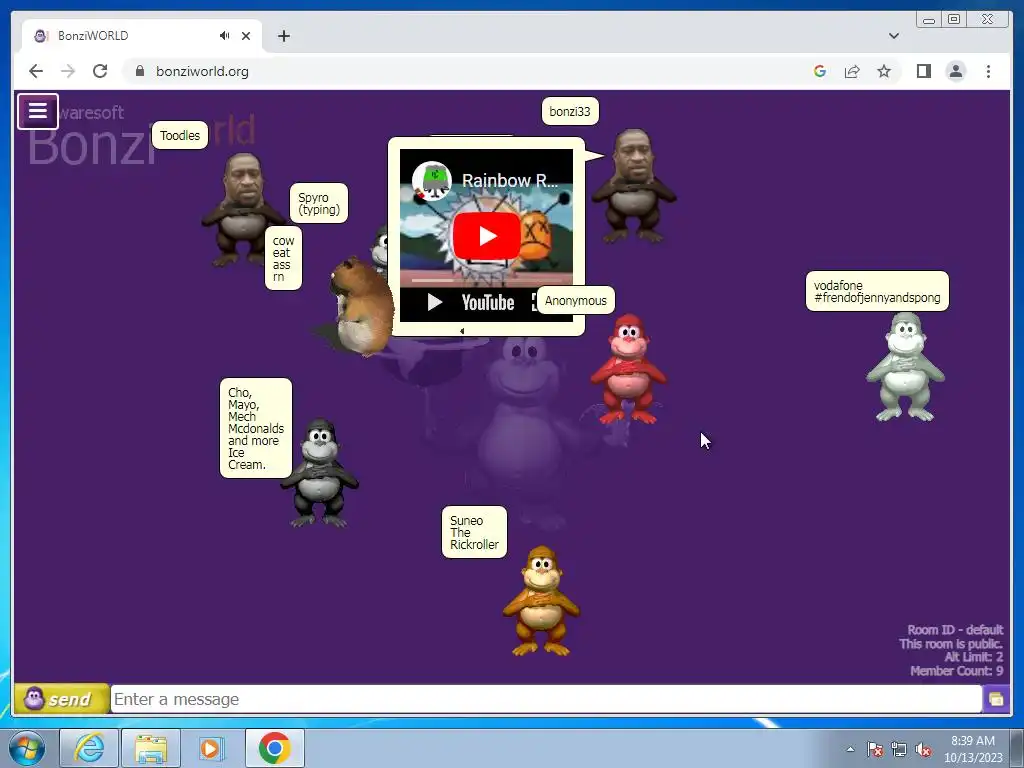Image resolution: width=1024 pixels, height=768 pixels.
Task: Go forward in Chrome
Action: (68, 71)
